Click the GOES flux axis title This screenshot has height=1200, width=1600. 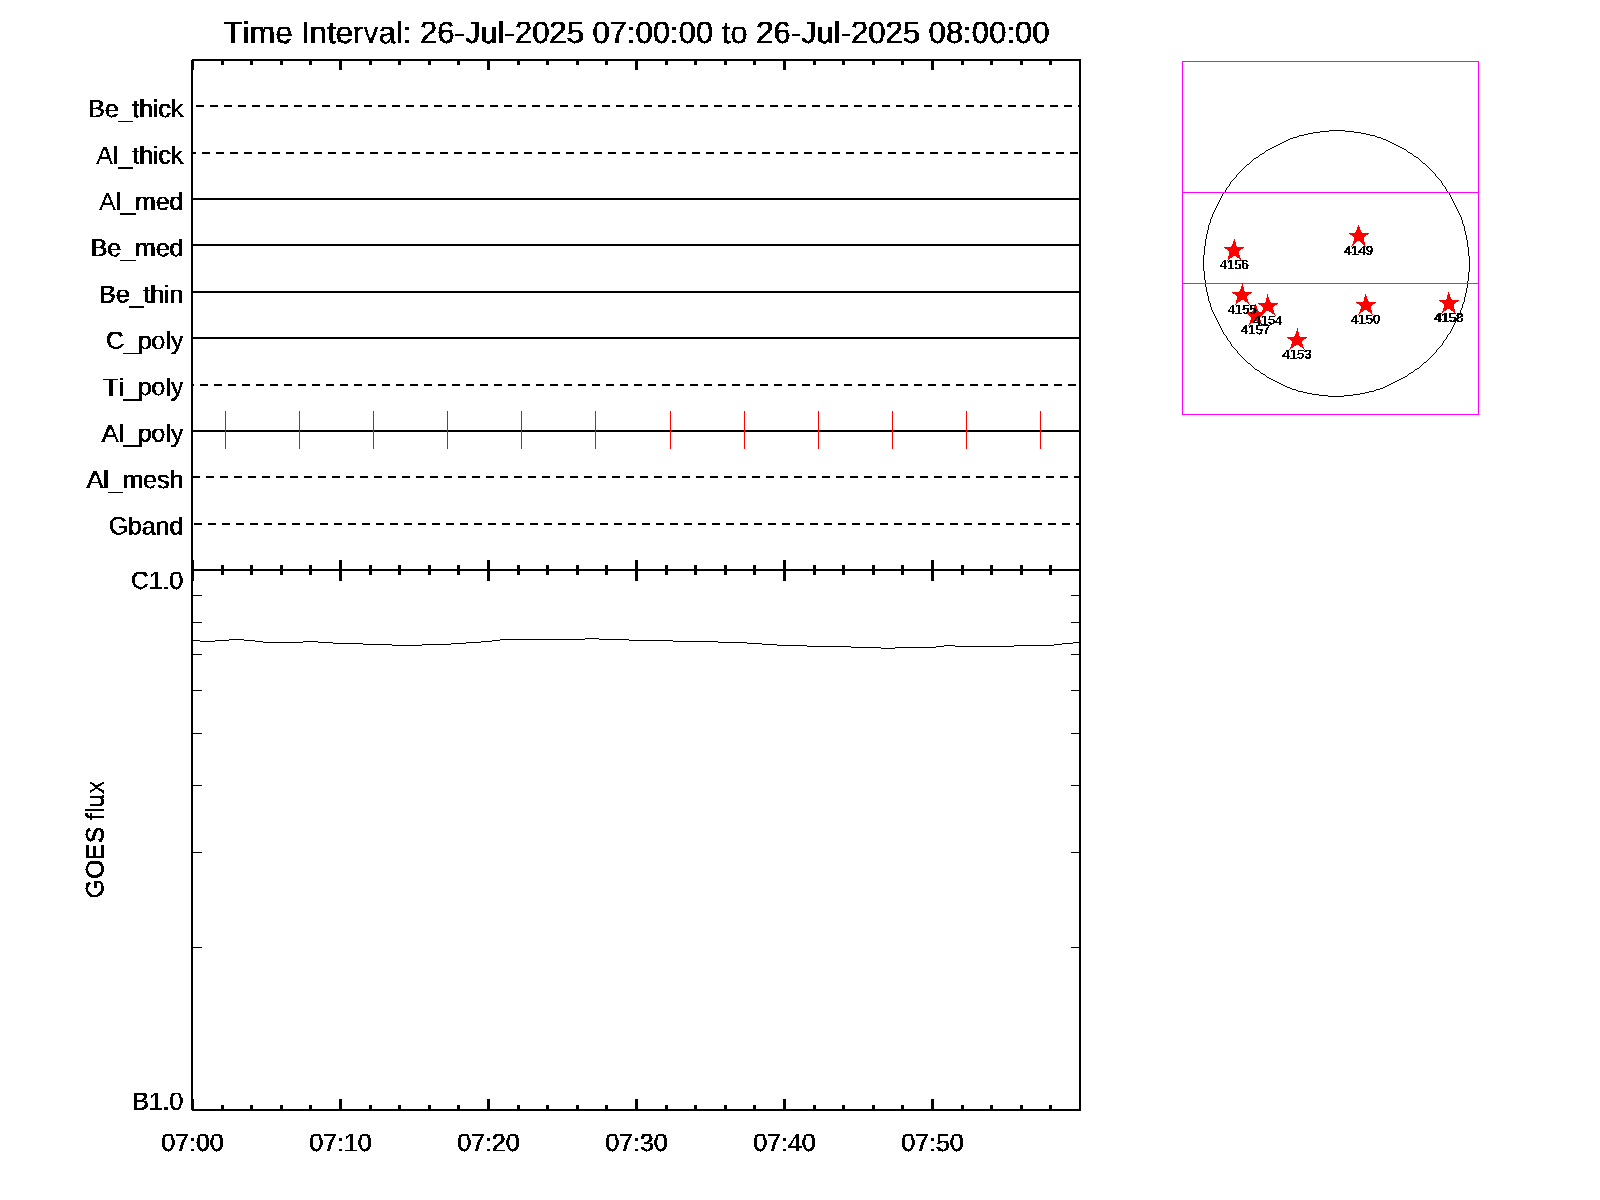click(95, 840)
